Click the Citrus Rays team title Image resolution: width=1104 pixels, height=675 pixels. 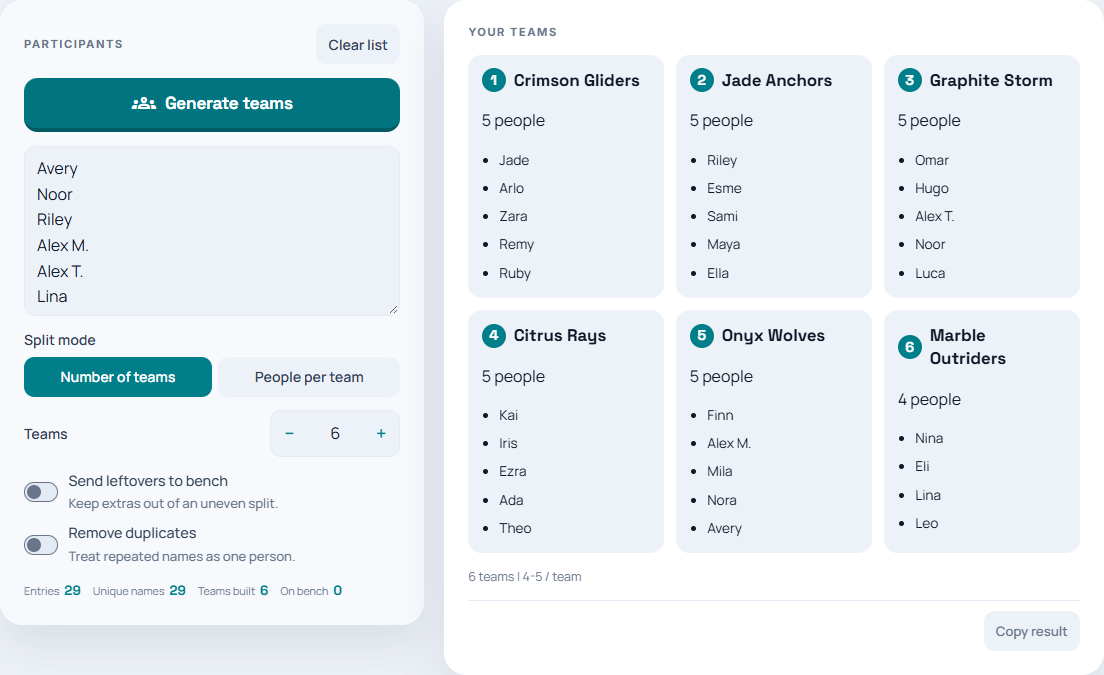(560, 336)
